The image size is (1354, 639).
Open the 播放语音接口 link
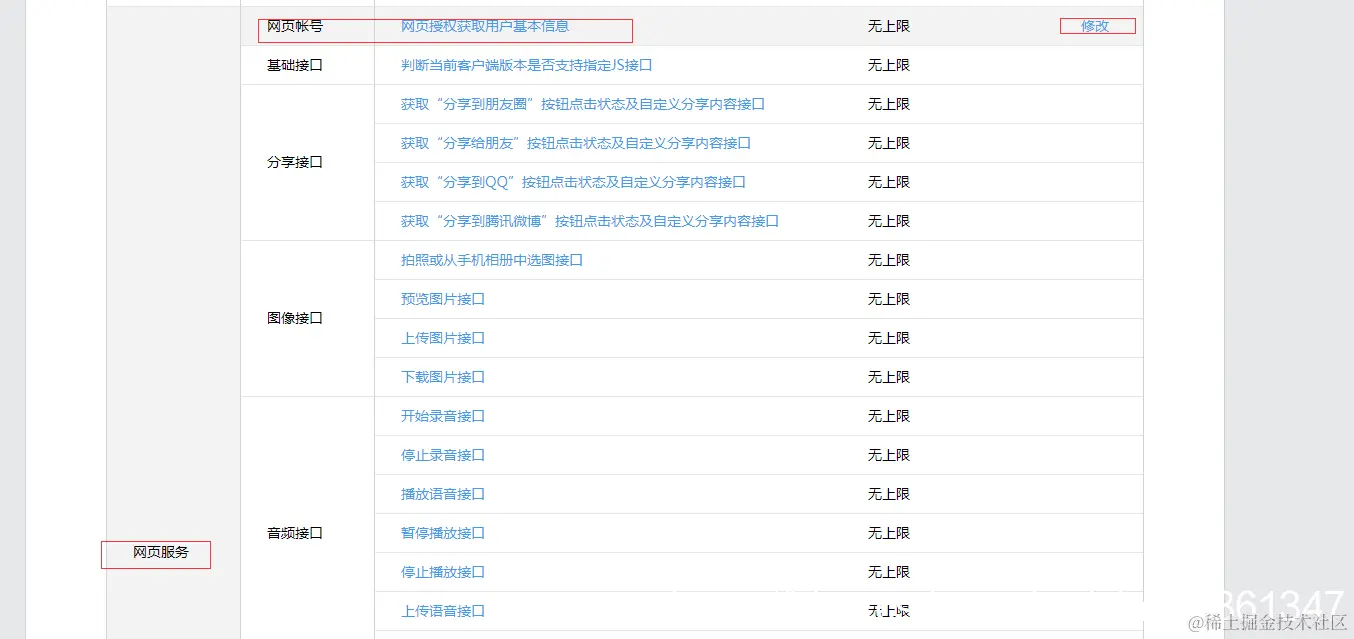tap(442, 494)
